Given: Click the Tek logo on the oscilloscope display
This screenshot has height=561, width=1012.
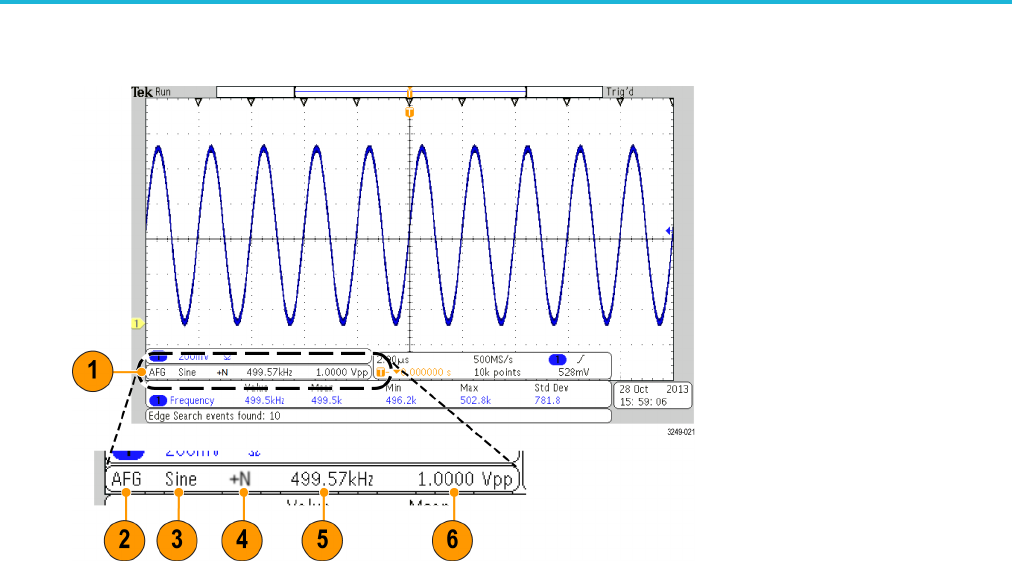Looking at the screenshot, I should point(142,92).
